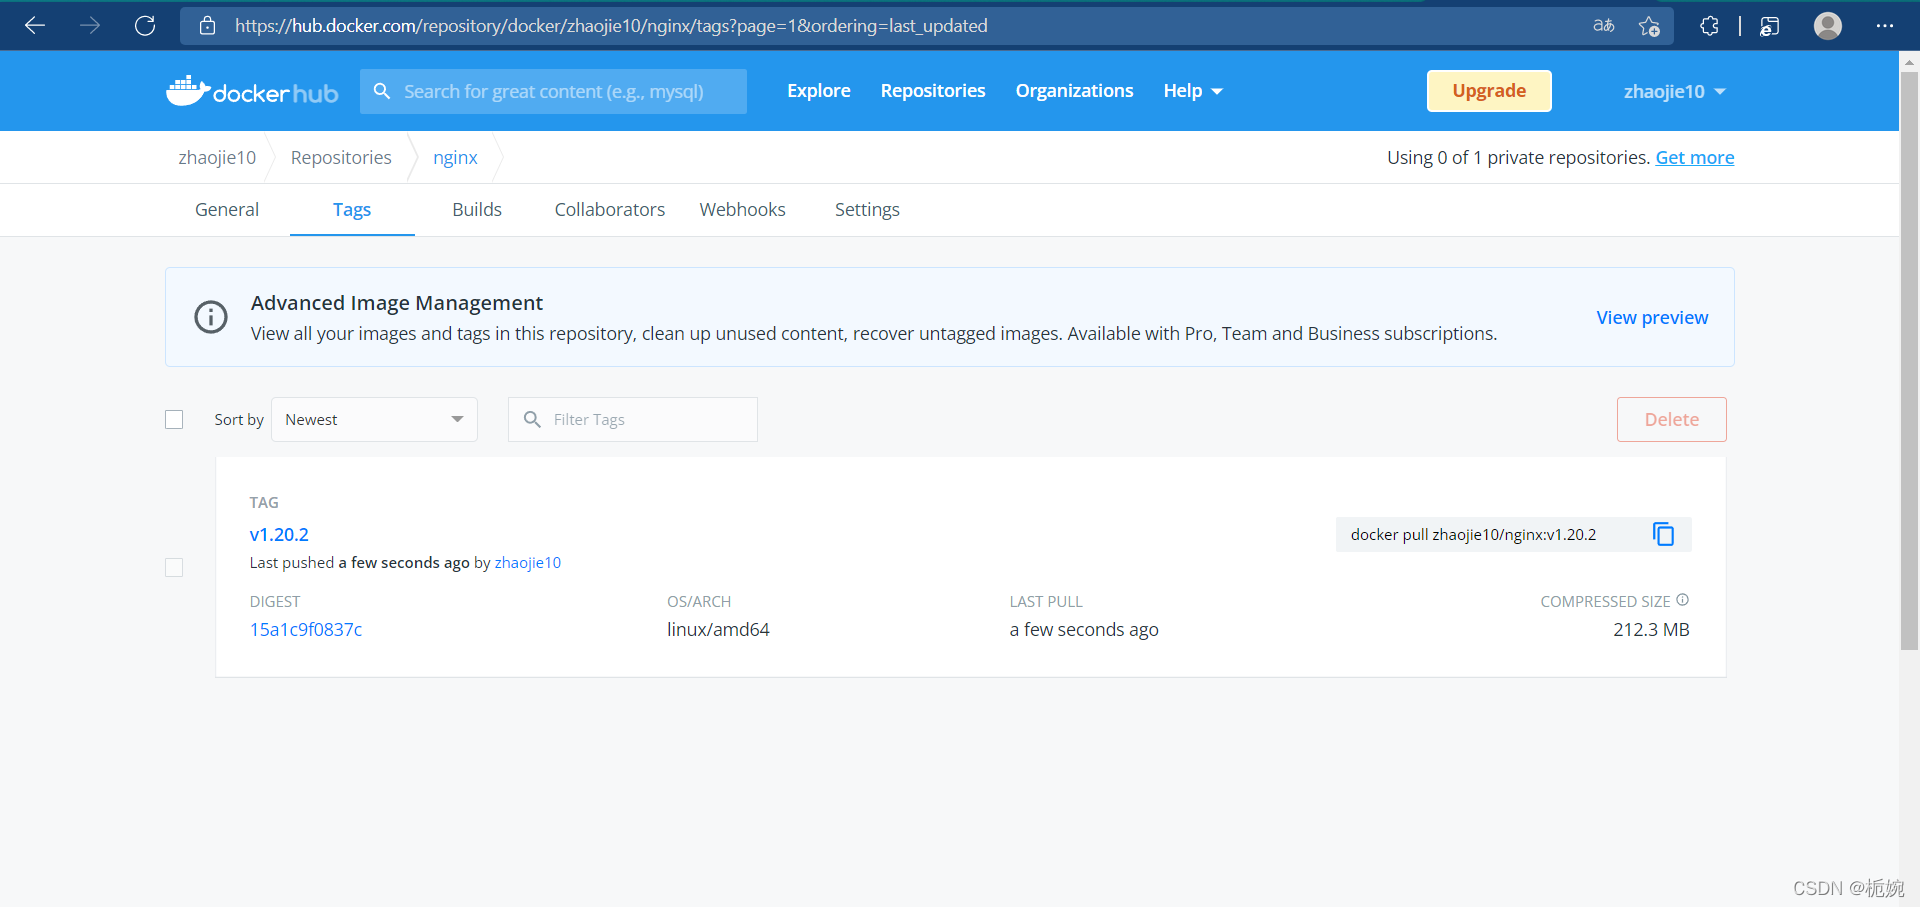Viewport: 1920px width, 907px height.
Task: Click the 212.3 MB size value
Action: (1651, 629)
